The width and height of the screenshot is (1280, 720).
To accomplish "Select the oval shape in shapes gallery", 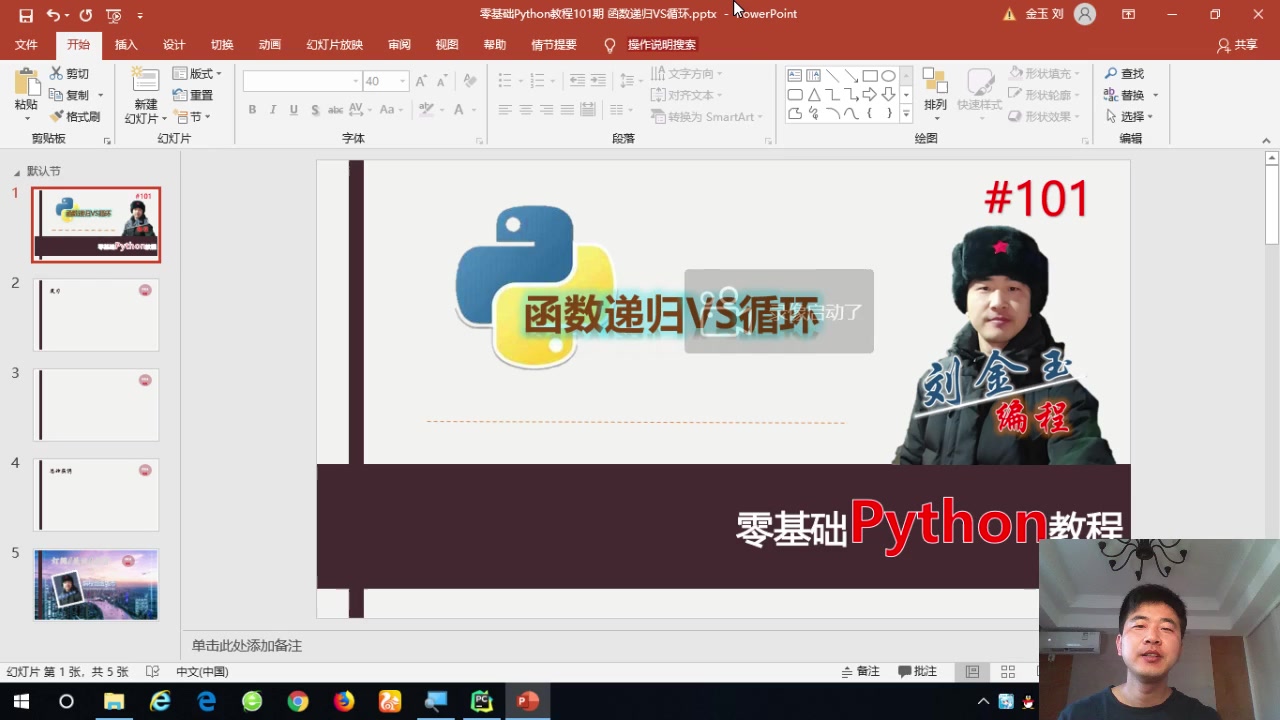I will pos(888,76).
